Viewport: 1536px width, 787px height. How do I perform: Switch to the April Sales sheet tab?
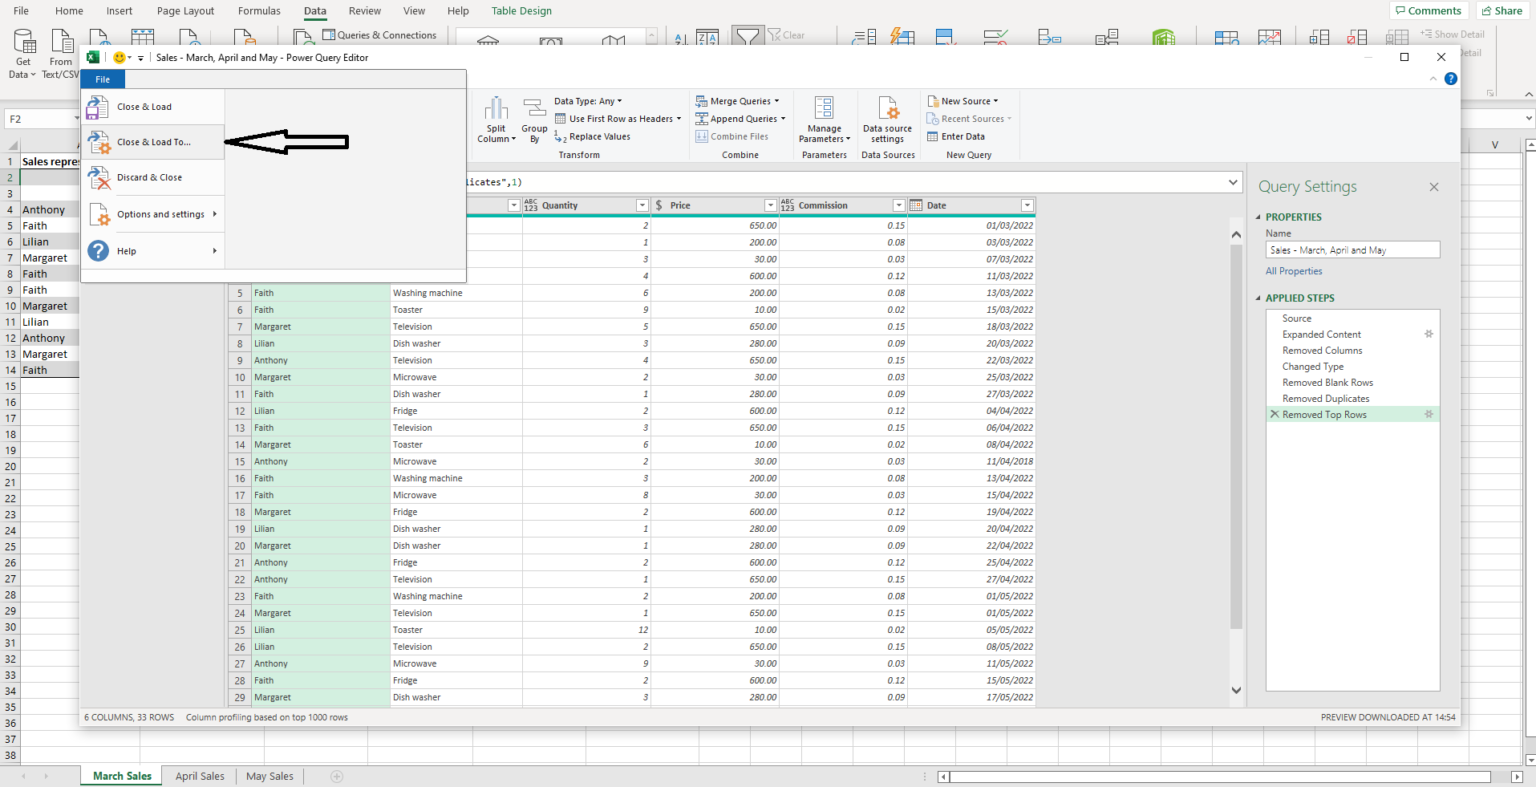(199, 776)
